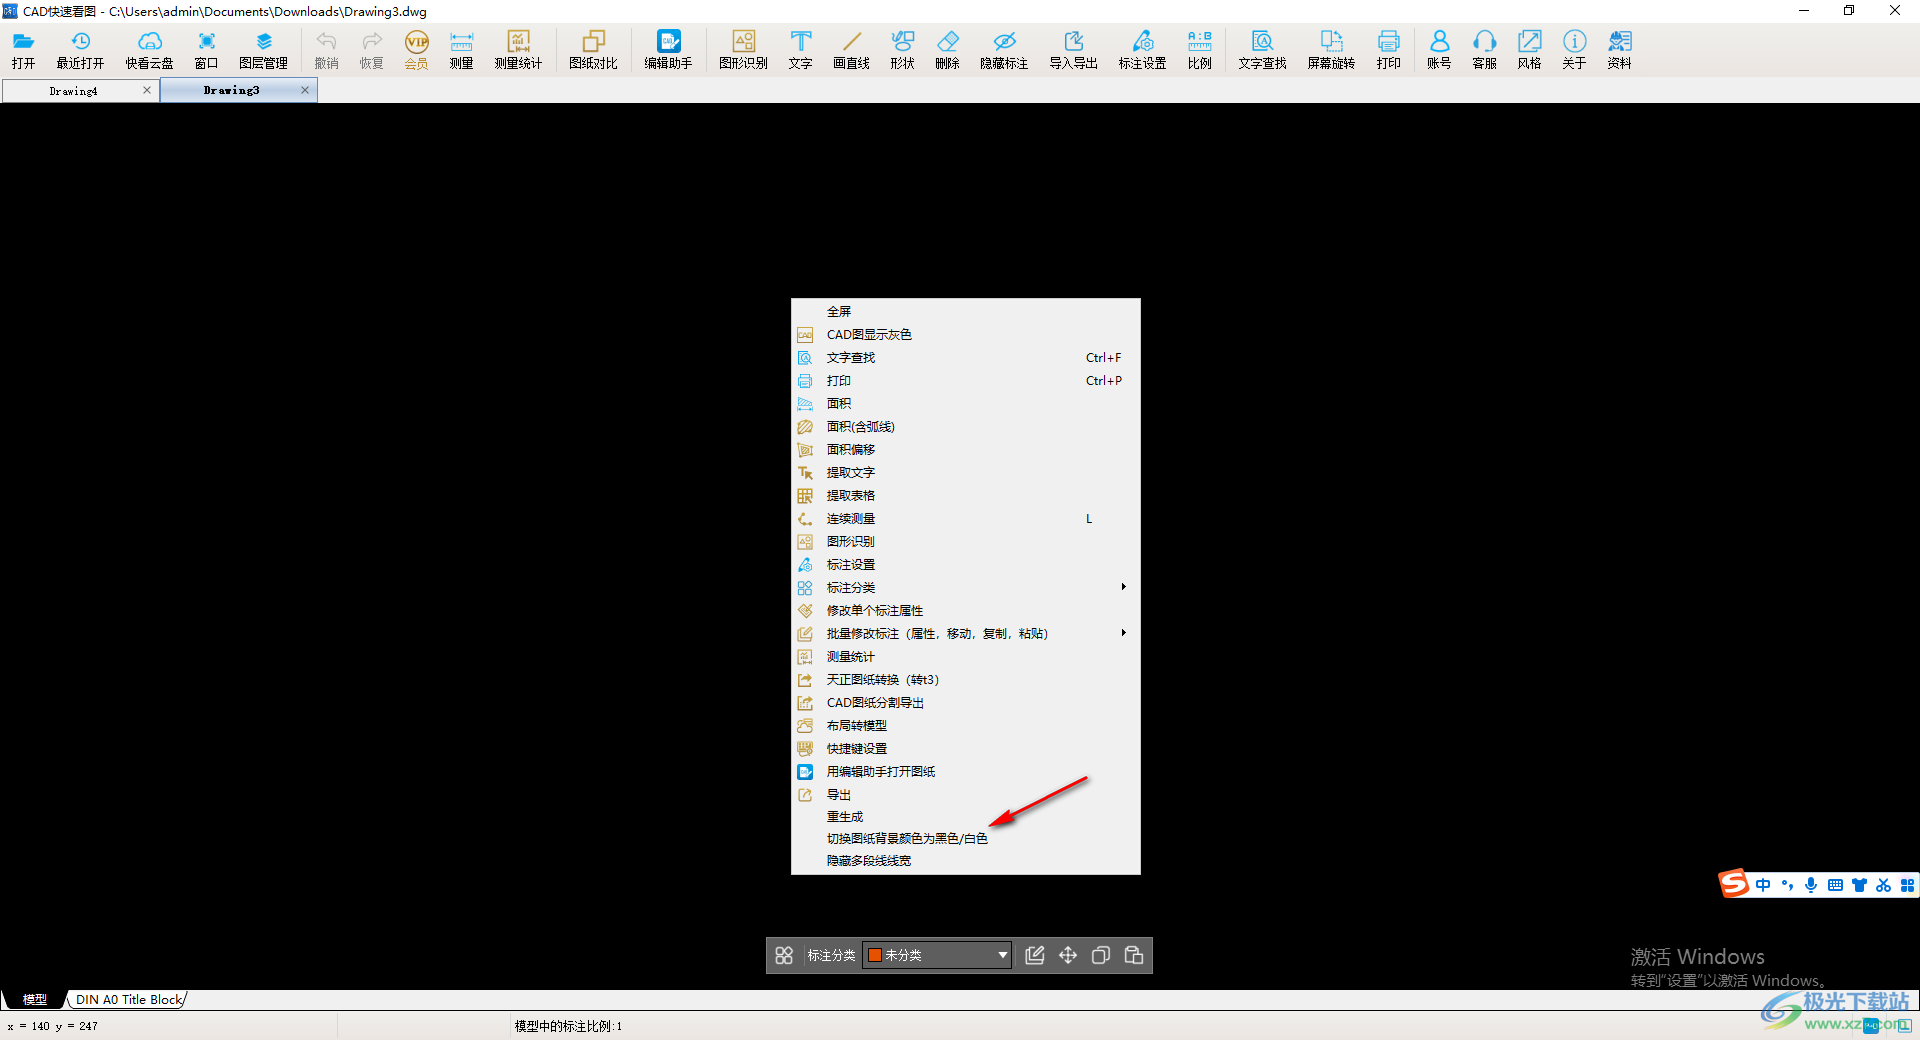
Task: Click the 标注分类 grid icon in bottom bar
Action: click(784, 955)
